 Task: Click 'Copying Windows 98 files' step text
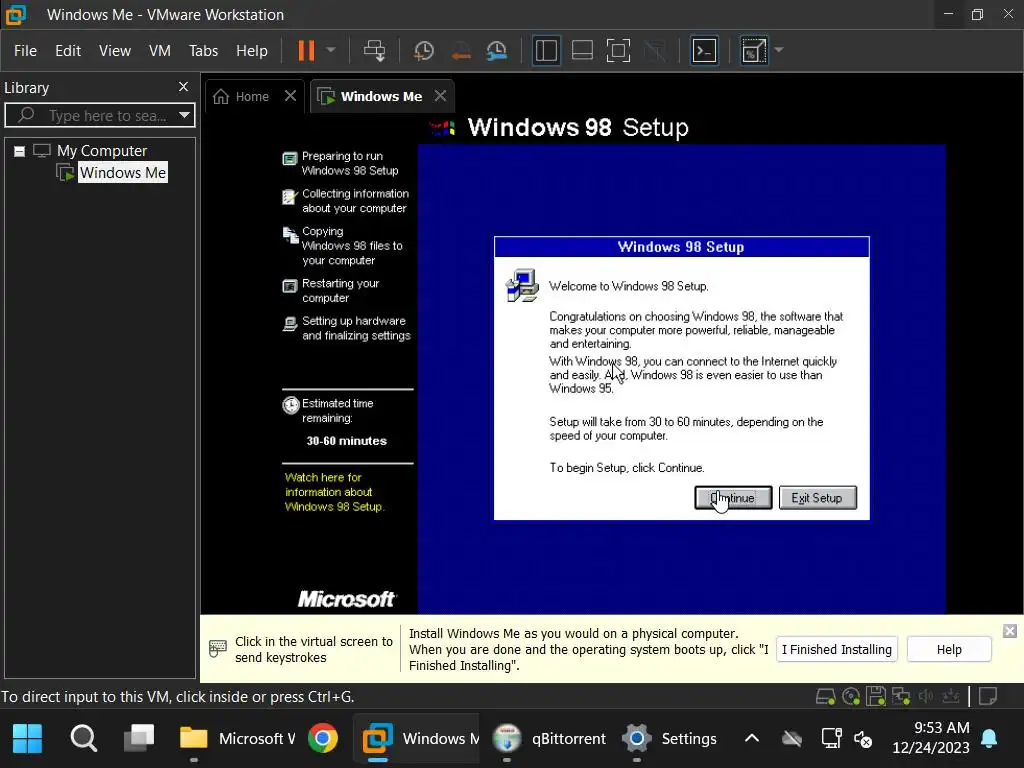[x=352, y=246]
